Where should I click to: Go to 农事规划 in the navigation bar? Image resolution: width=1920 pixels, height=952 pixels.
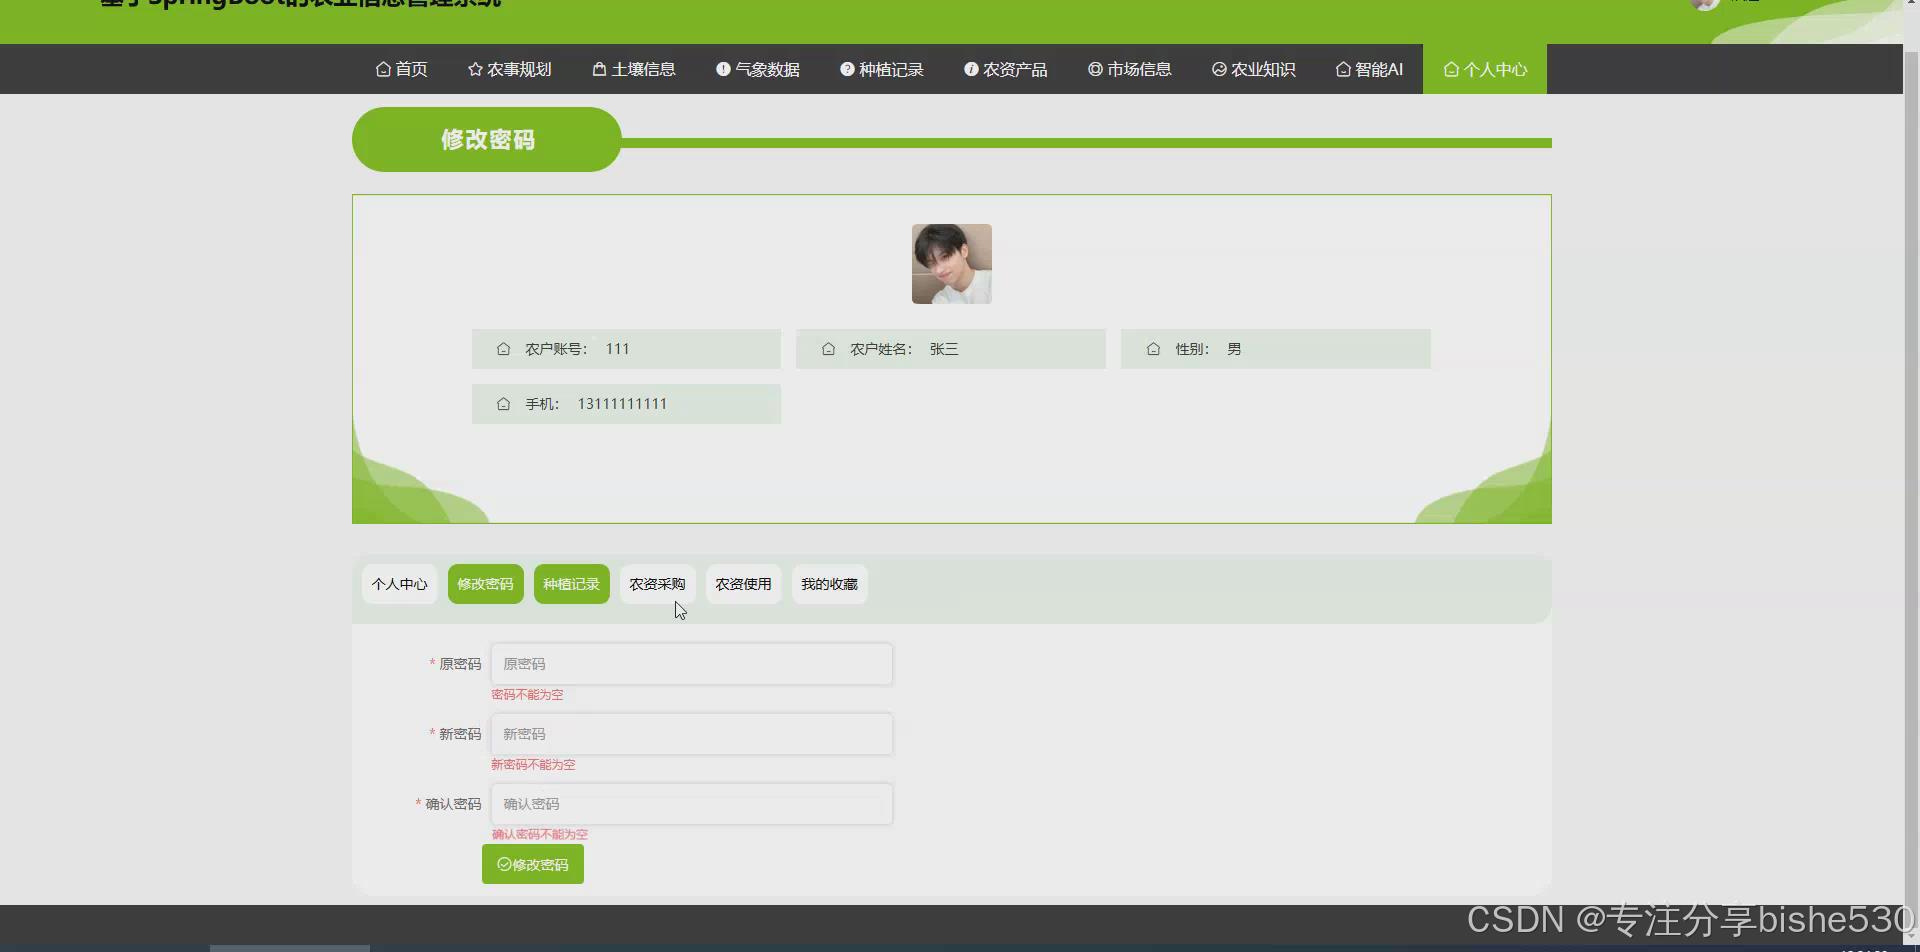(509, 69)
